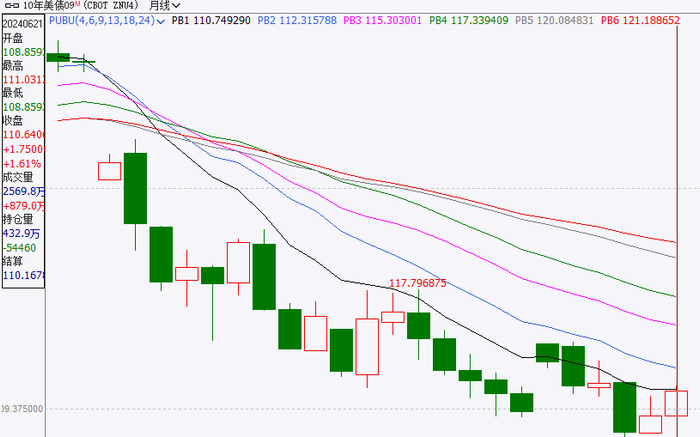700x437 pixels.
Task: Select the 10年美债09 contract title
Action: [48, 6]
